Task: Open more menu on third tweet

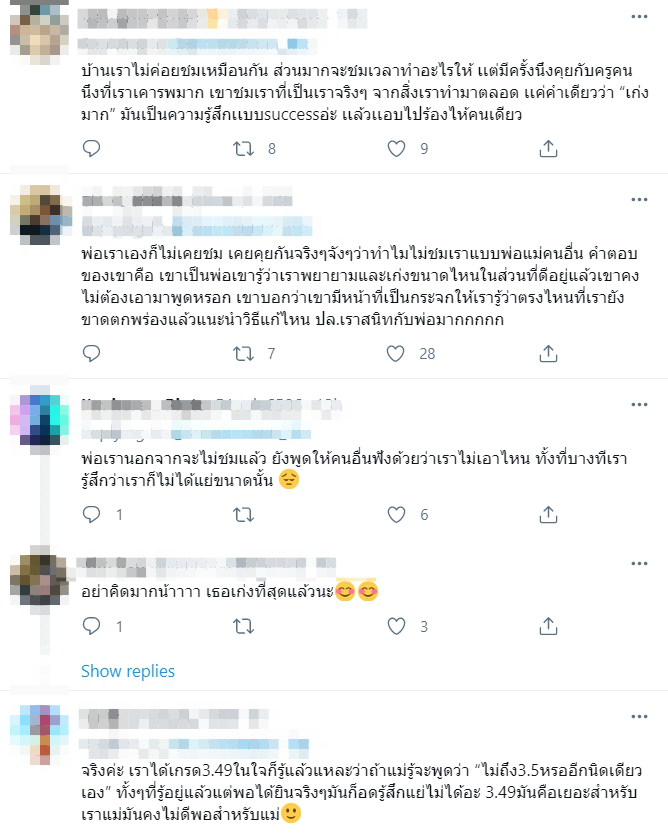Action: coord(639,404)
